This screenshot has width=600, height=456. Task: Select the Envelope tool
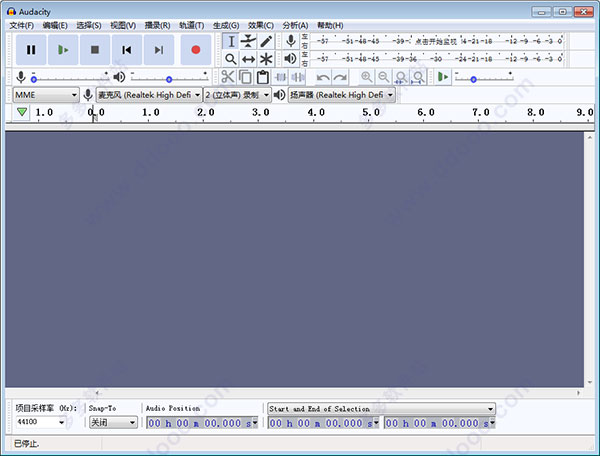click(248, 41)
